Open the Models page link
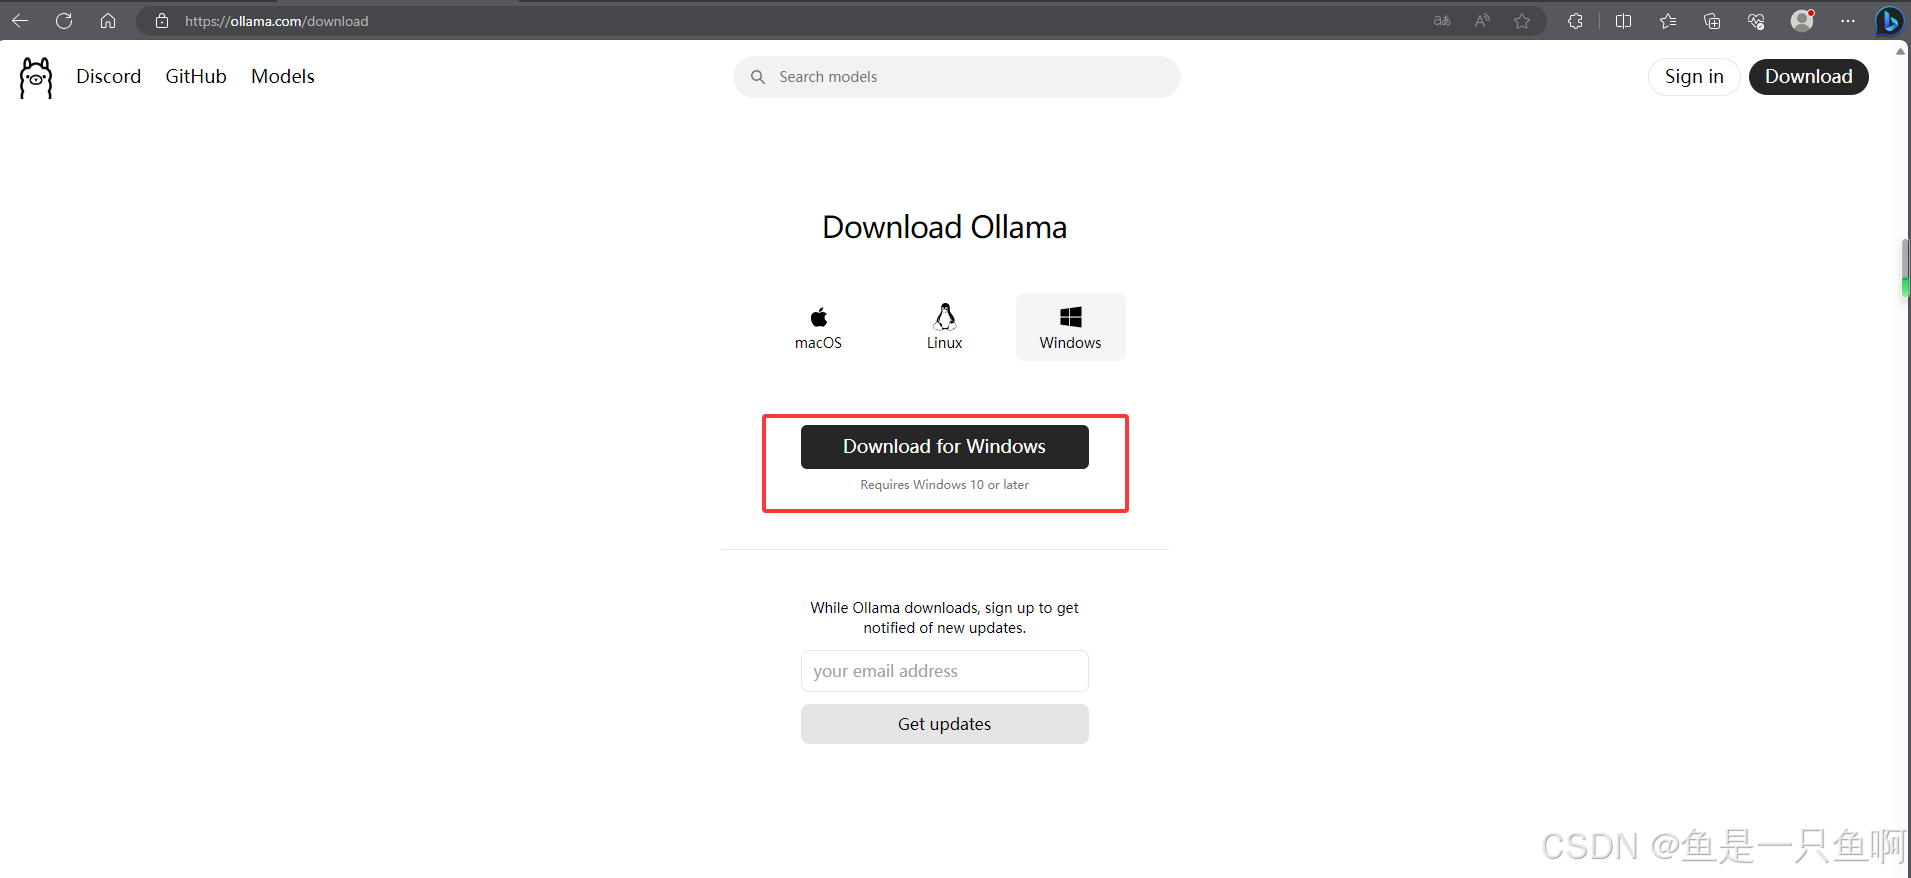 pos(283,77)
